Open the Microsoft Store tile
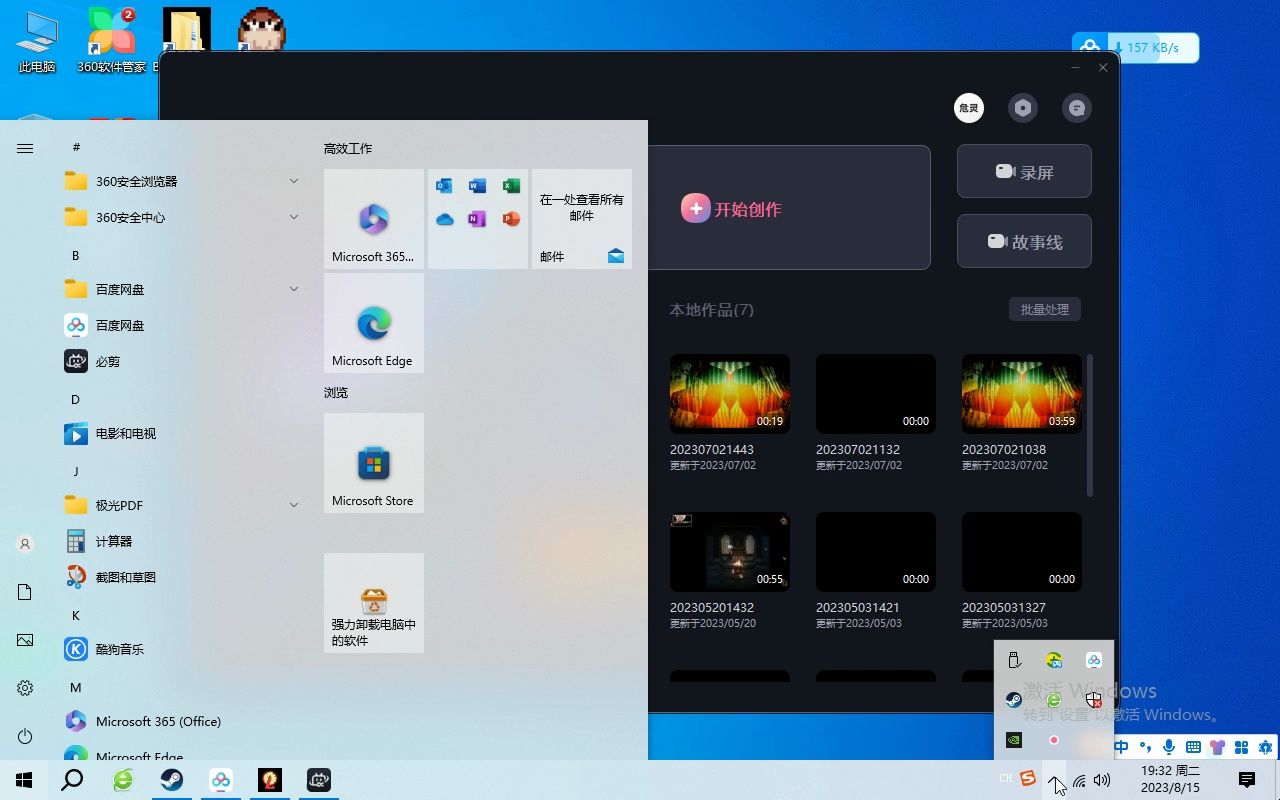 click(x=374, y=463)
